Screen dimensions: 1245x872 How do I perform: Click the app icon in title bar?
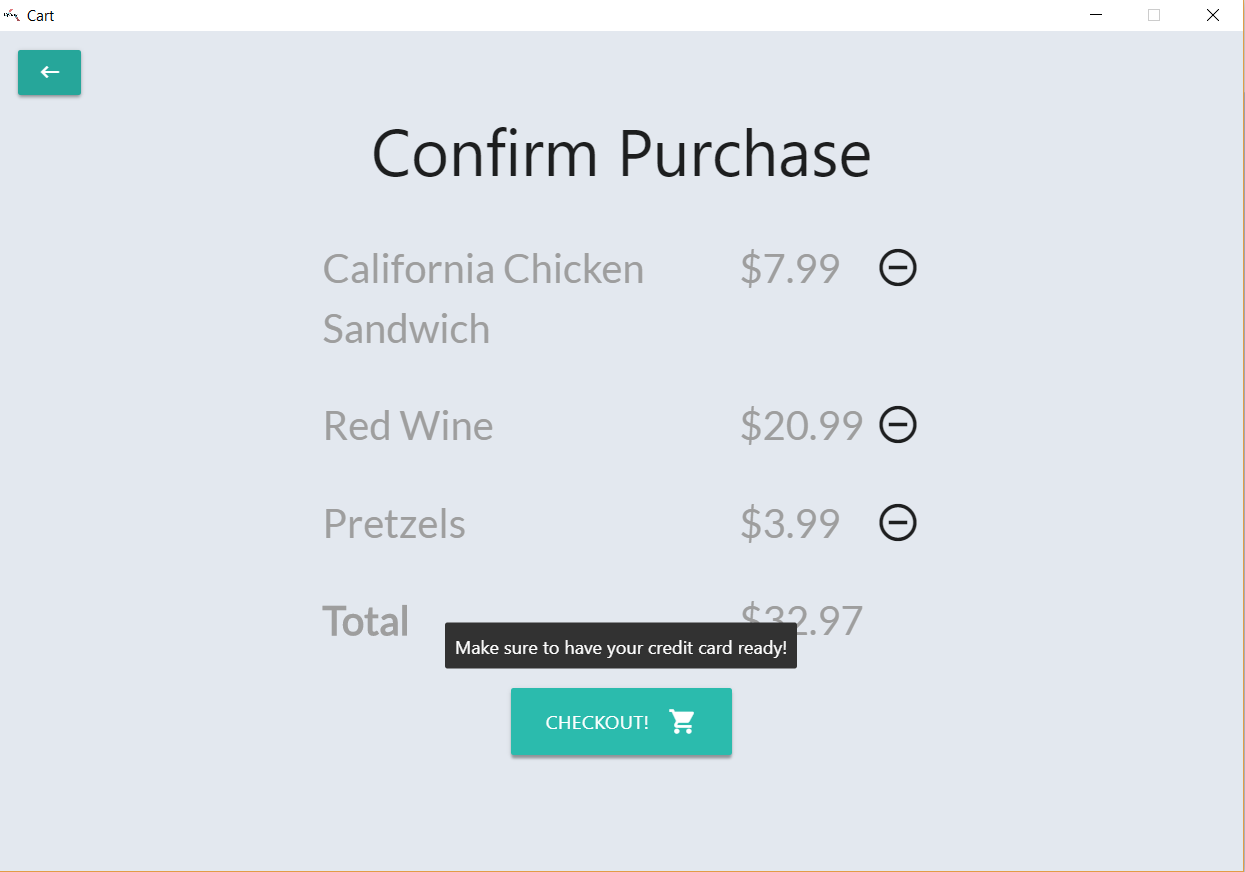(x=12, y=15)
